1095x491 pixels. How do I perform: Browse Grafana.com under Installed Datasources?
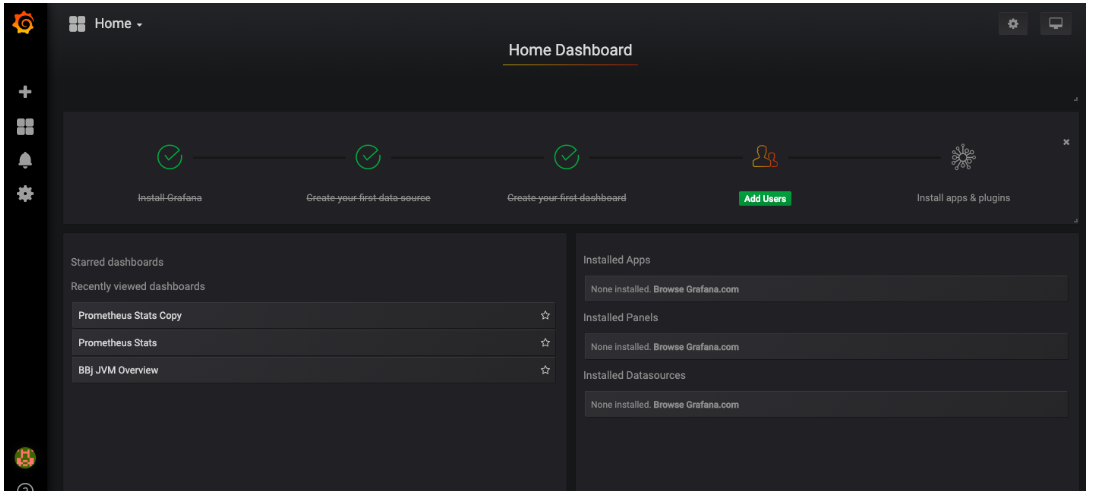(696, 405)
